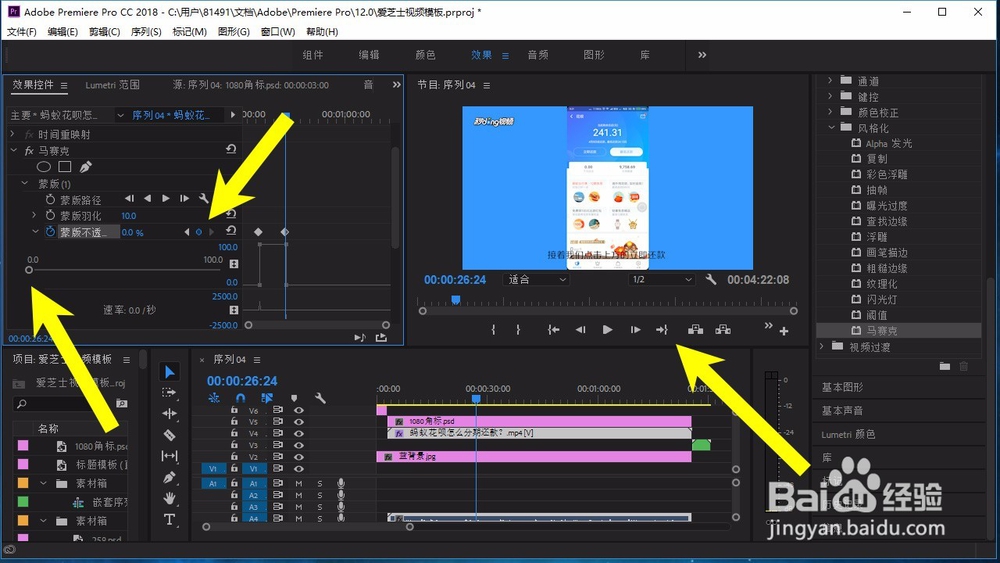The image size is (1000, 563).
Task: Open the 文件(F) menu
Action: 21,31
